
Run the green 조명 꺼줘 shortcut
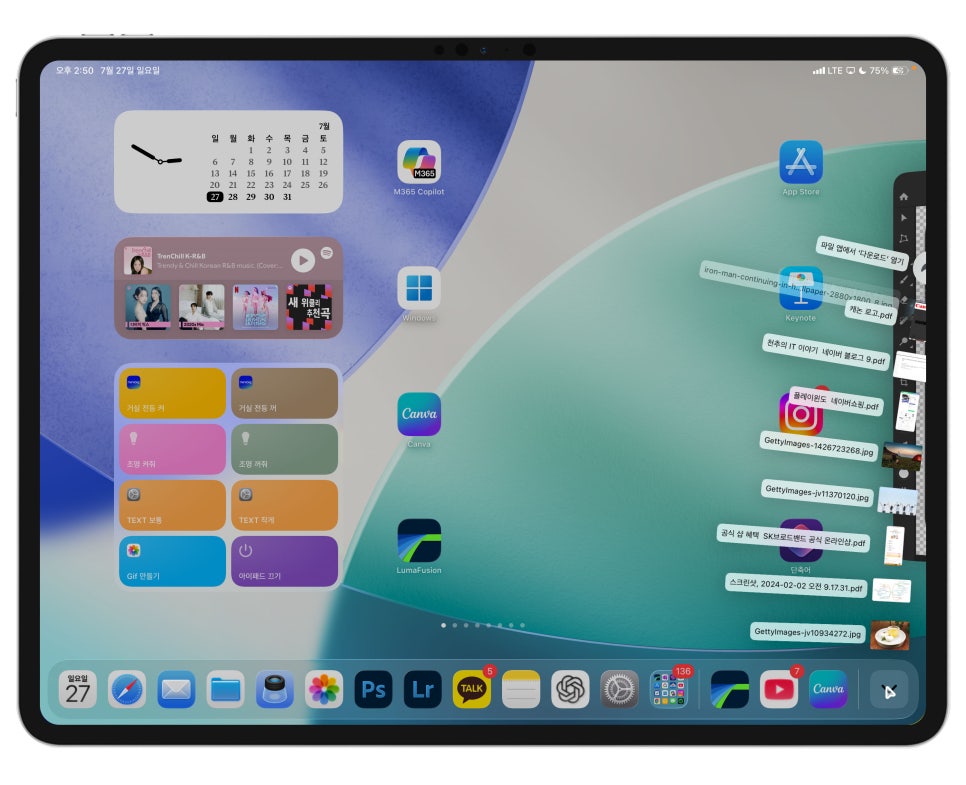point(285,449)
